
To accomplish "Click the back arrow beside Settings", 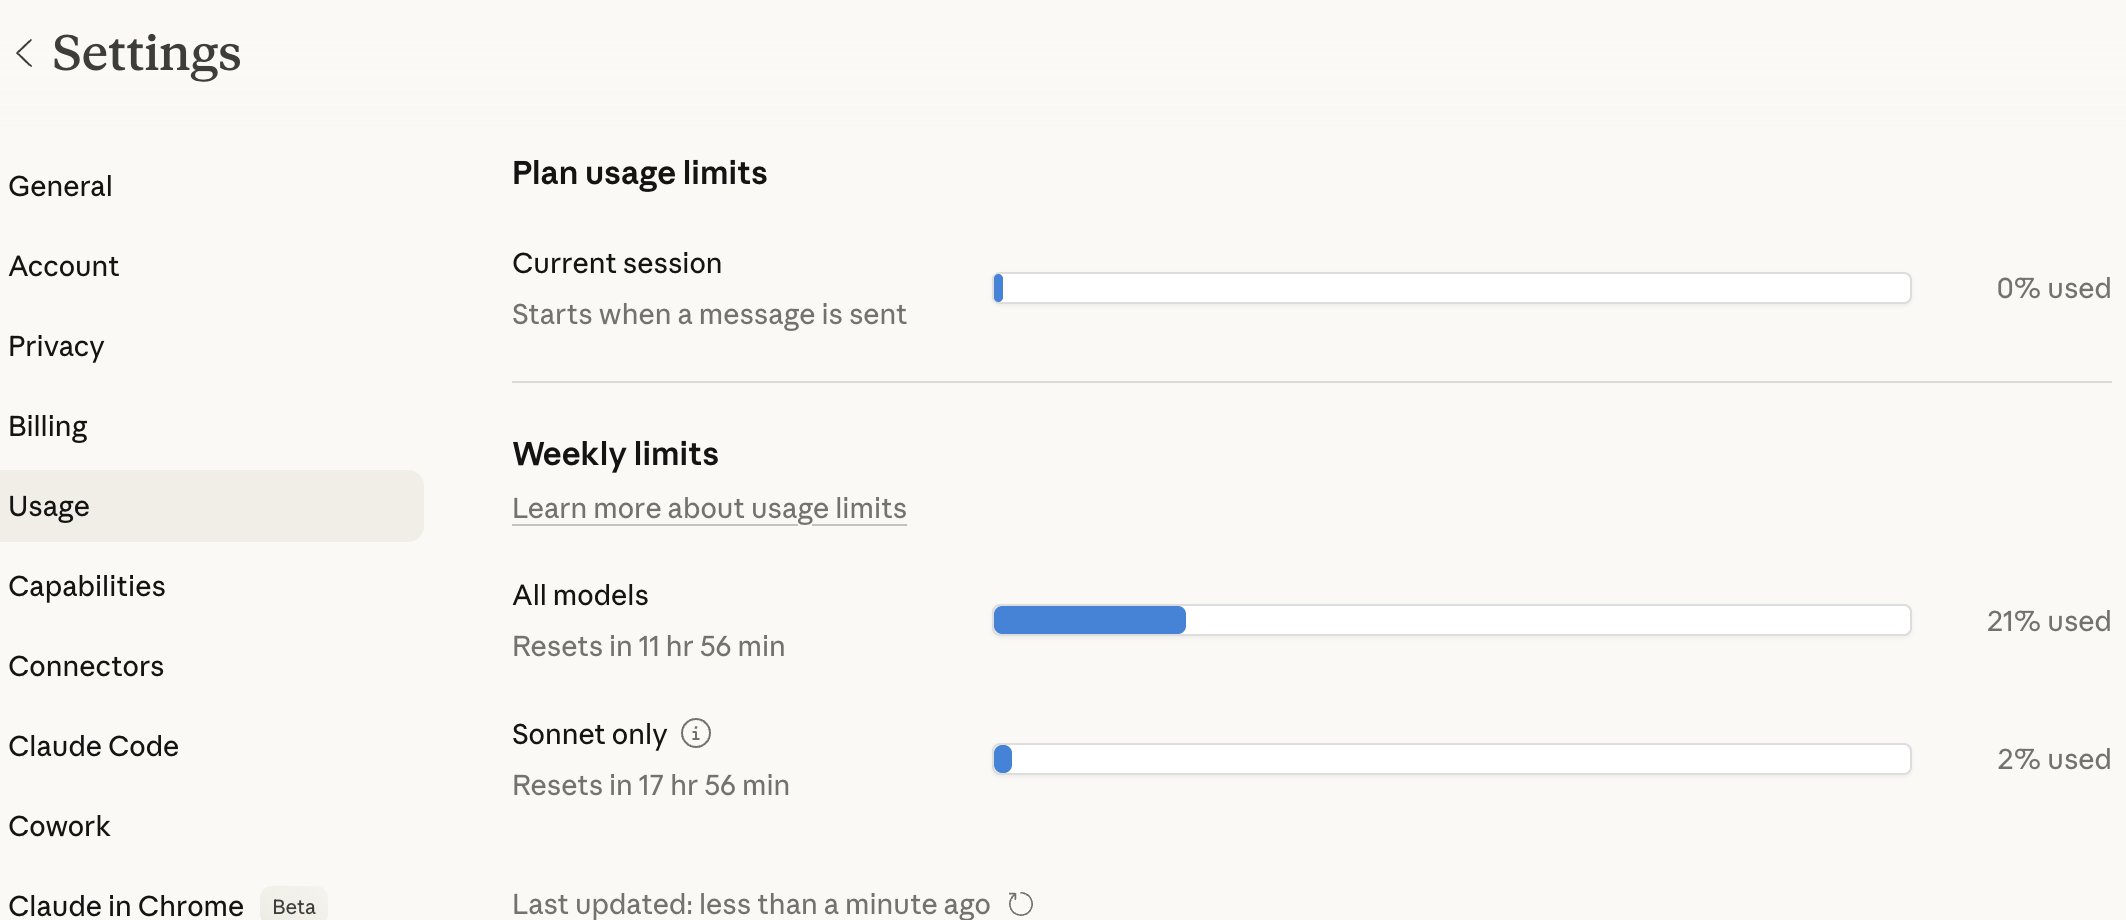I will pyautogui.click(x=25, y=53).
